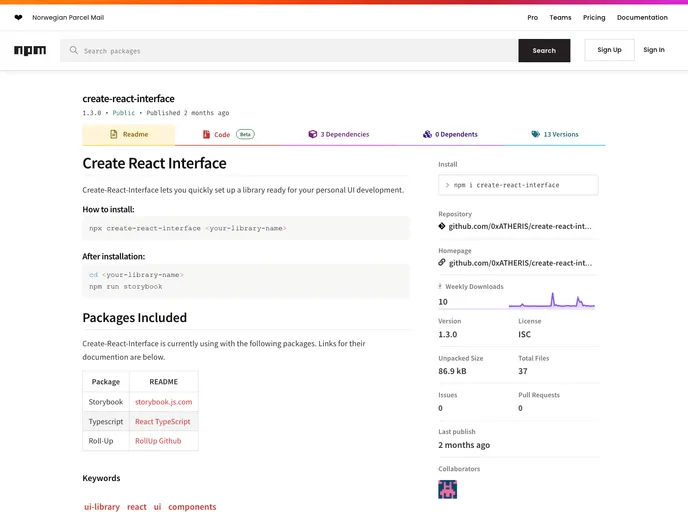View the 0 Dependents tab

click(x=450, y=134)
